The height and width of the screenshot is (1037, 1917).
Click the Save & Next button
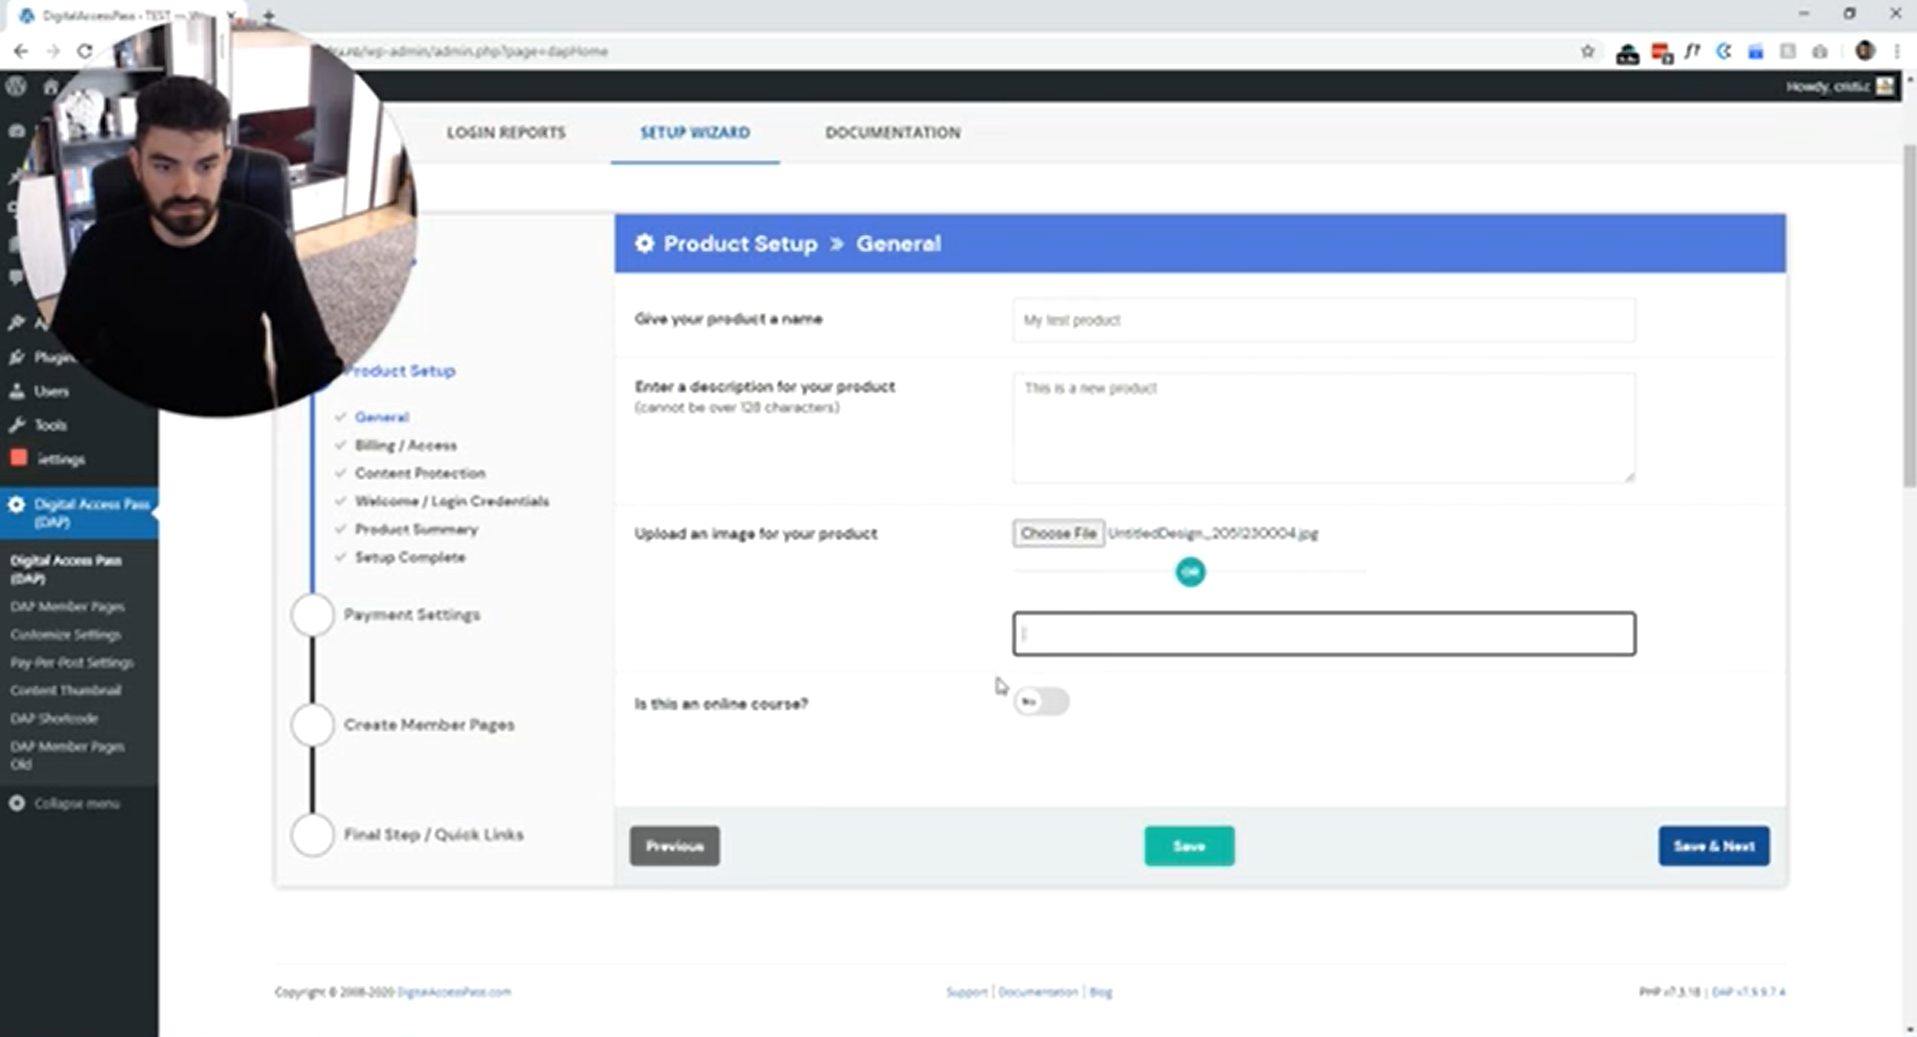(1713, 846)
